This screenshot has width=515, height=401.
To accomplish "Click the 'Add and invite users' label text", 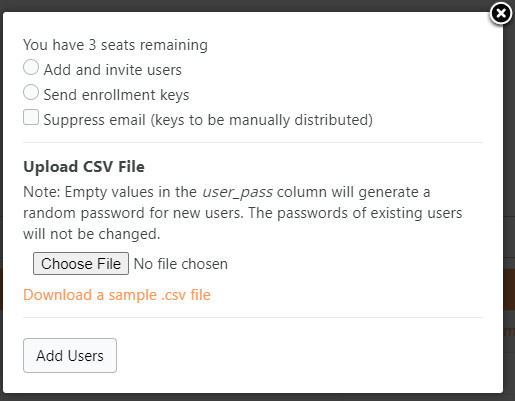I will click(113, 70).
